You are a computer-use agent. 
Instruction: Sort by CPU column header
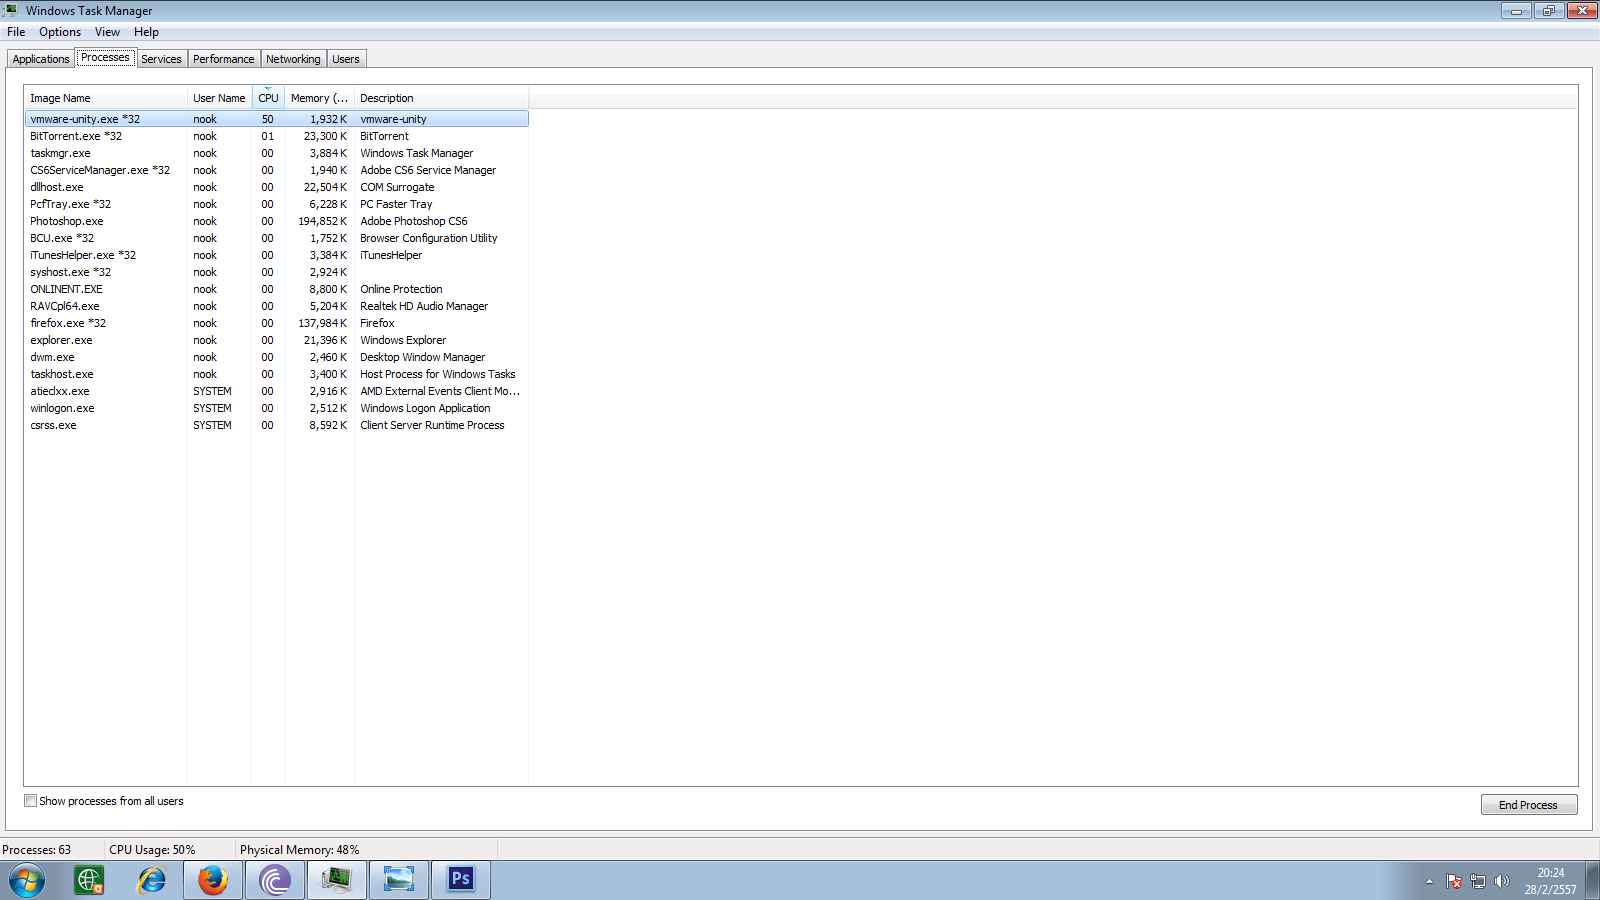point(268,98)
